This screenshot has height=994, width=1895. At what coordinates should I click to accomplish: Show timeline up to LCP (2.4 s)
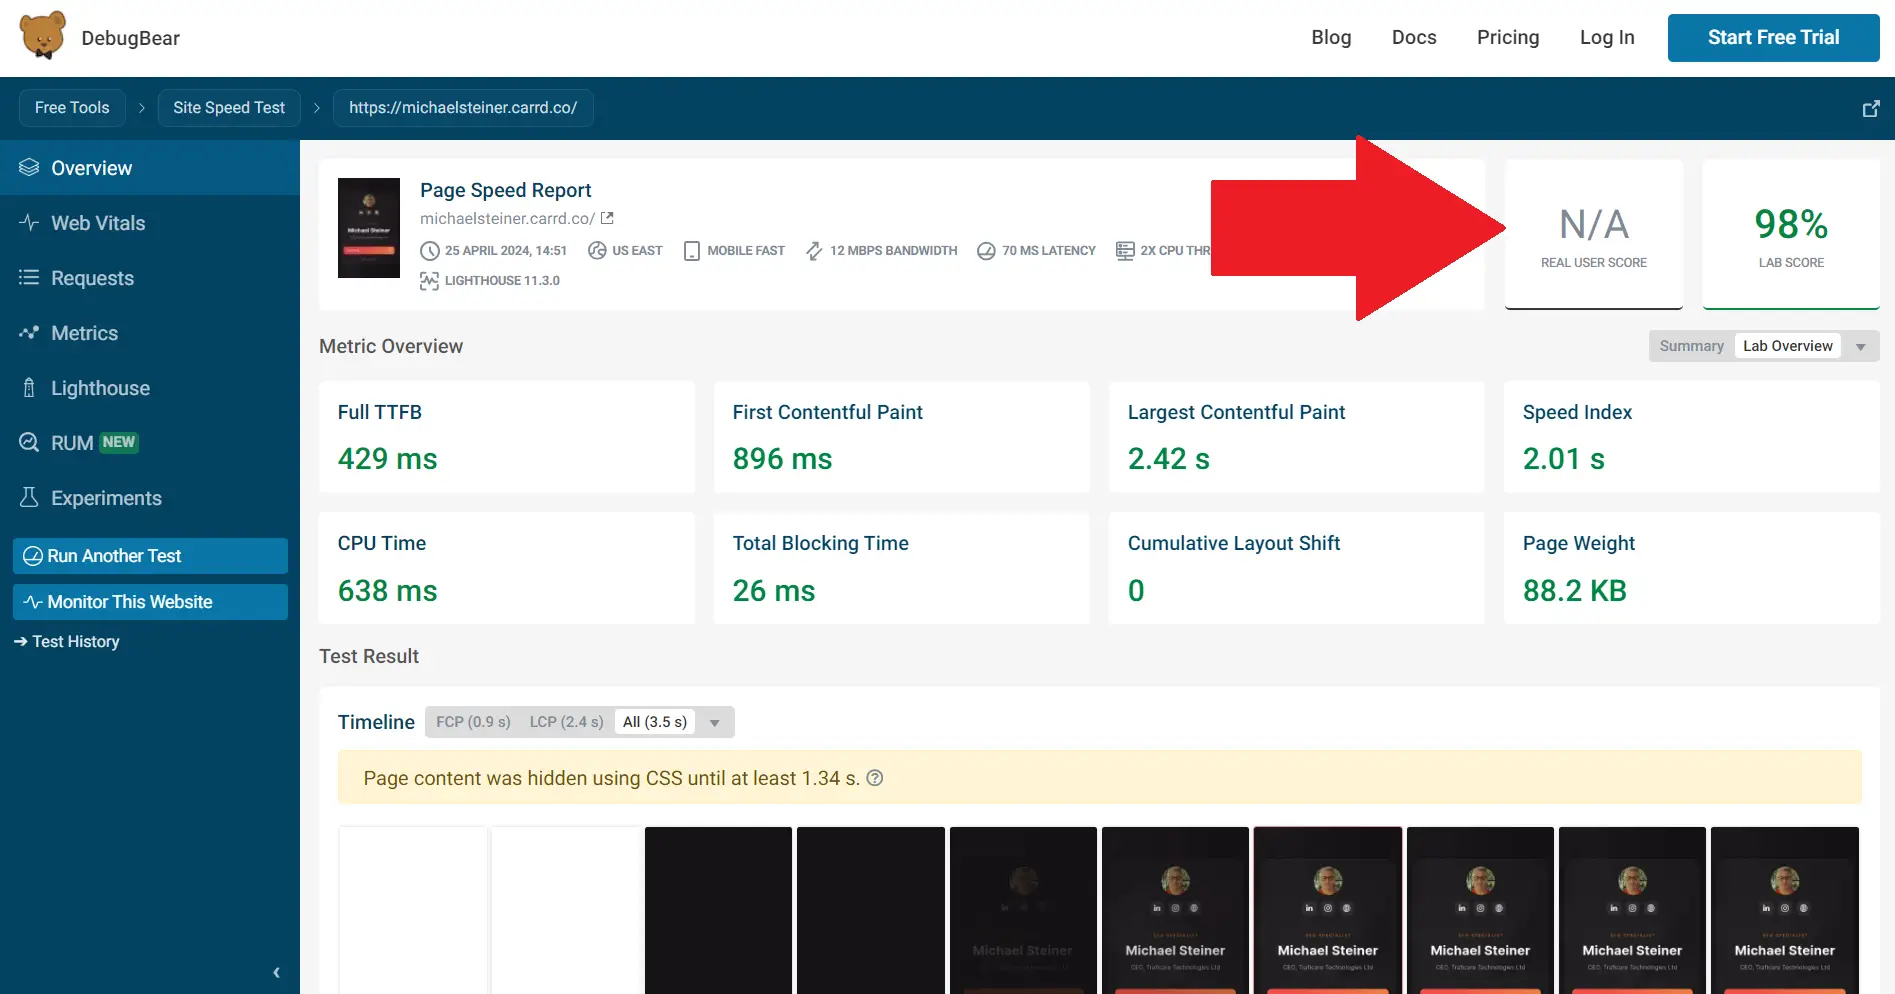566,722
